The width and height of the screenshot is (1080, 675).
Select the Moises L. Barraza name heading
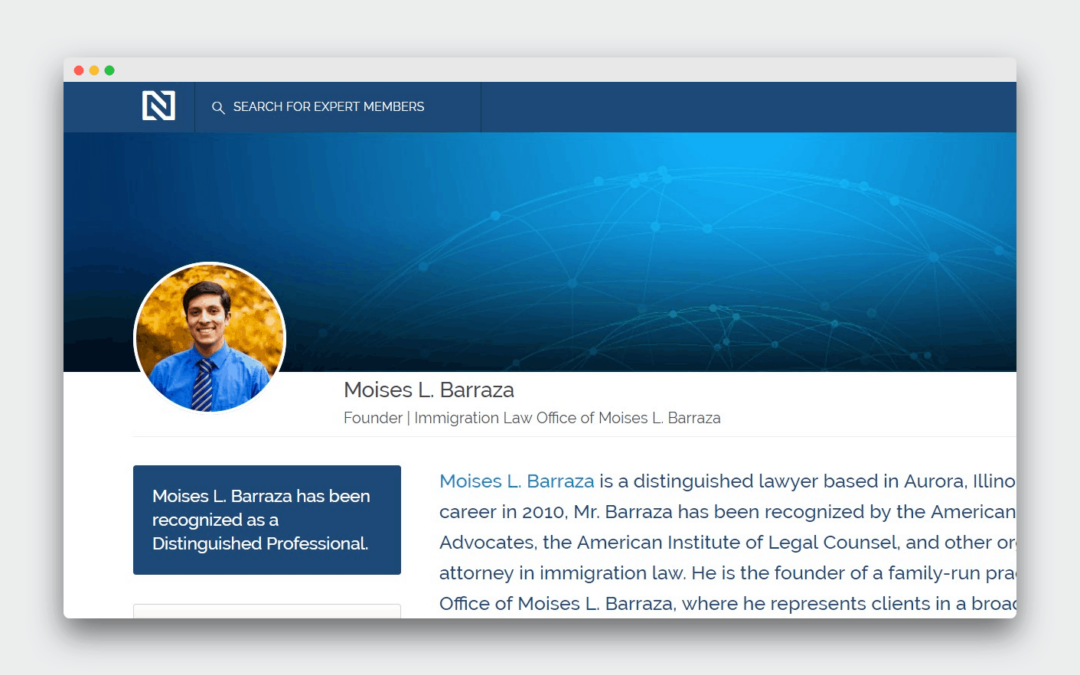[428, 390]
